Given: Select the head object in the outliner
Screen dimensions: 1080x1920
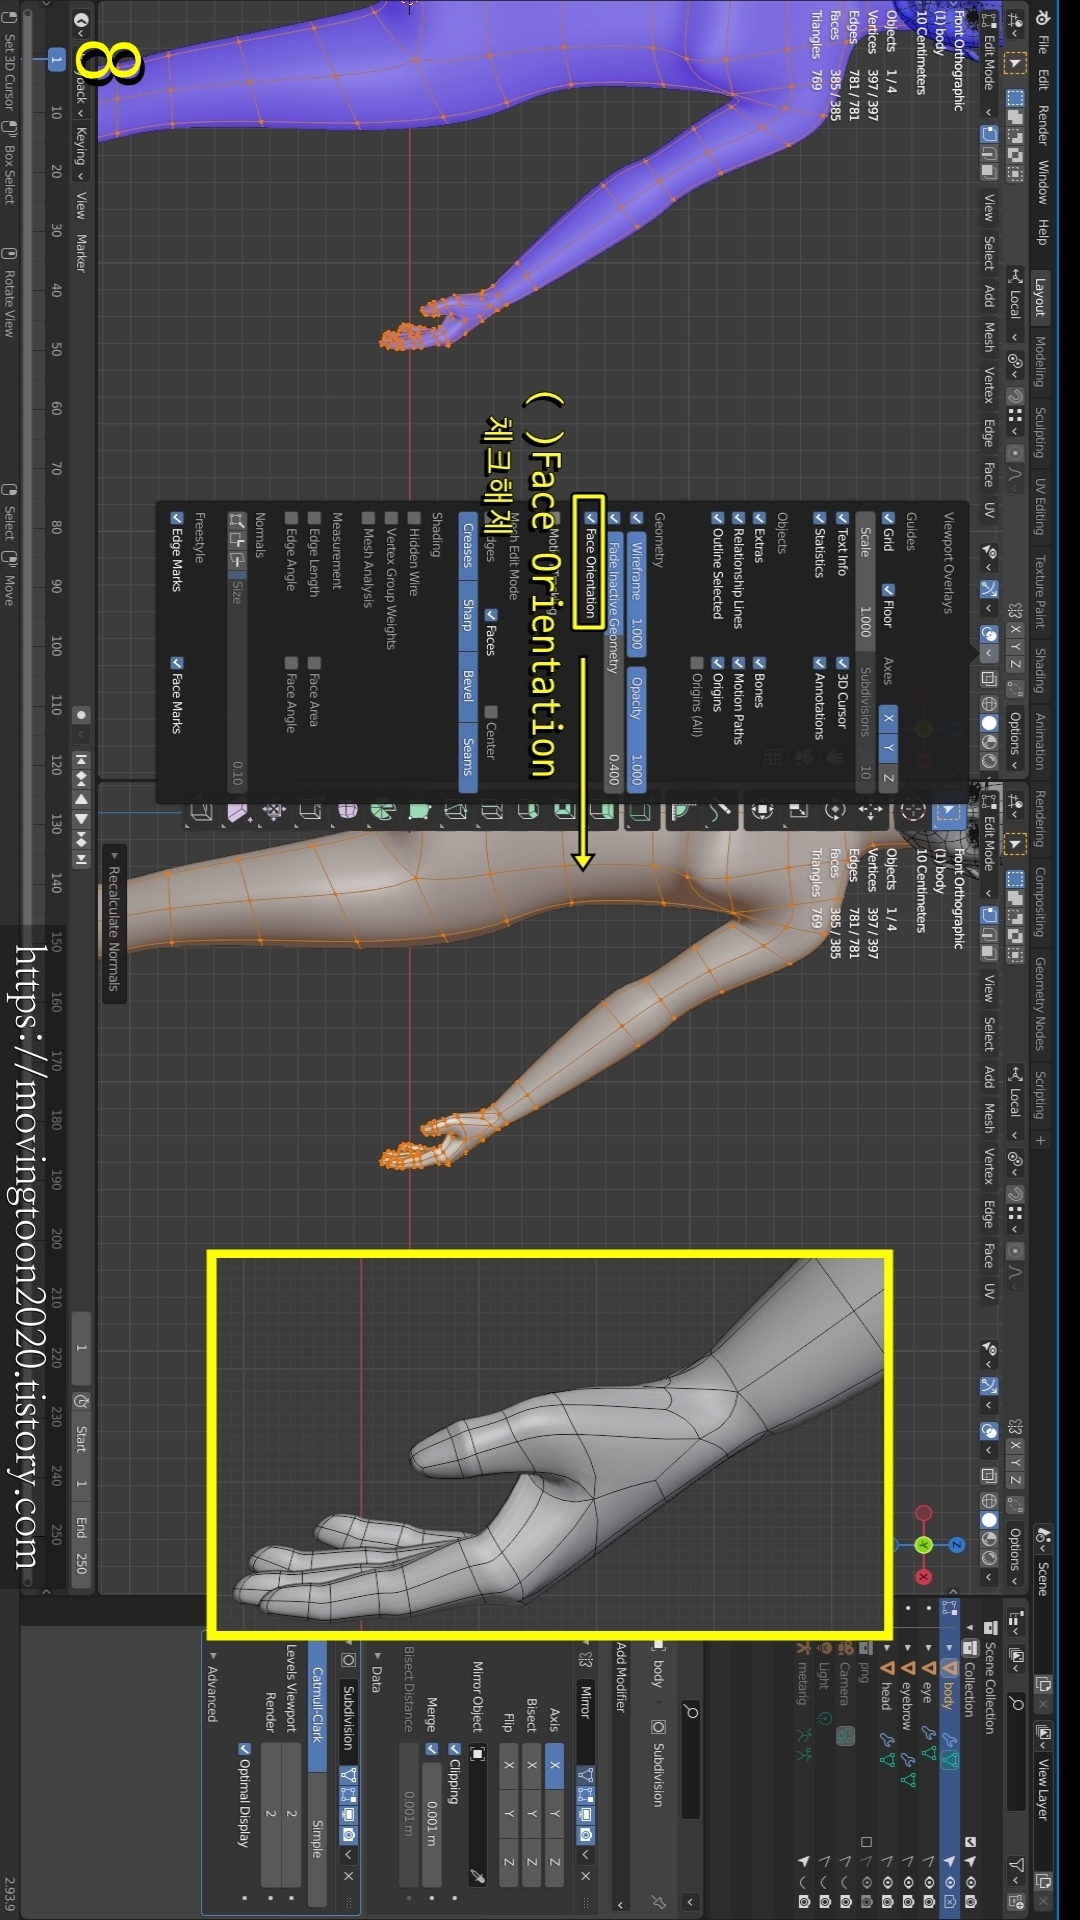Looking at the screenshot, I should pyautogui.click(x=886, y=1696).
